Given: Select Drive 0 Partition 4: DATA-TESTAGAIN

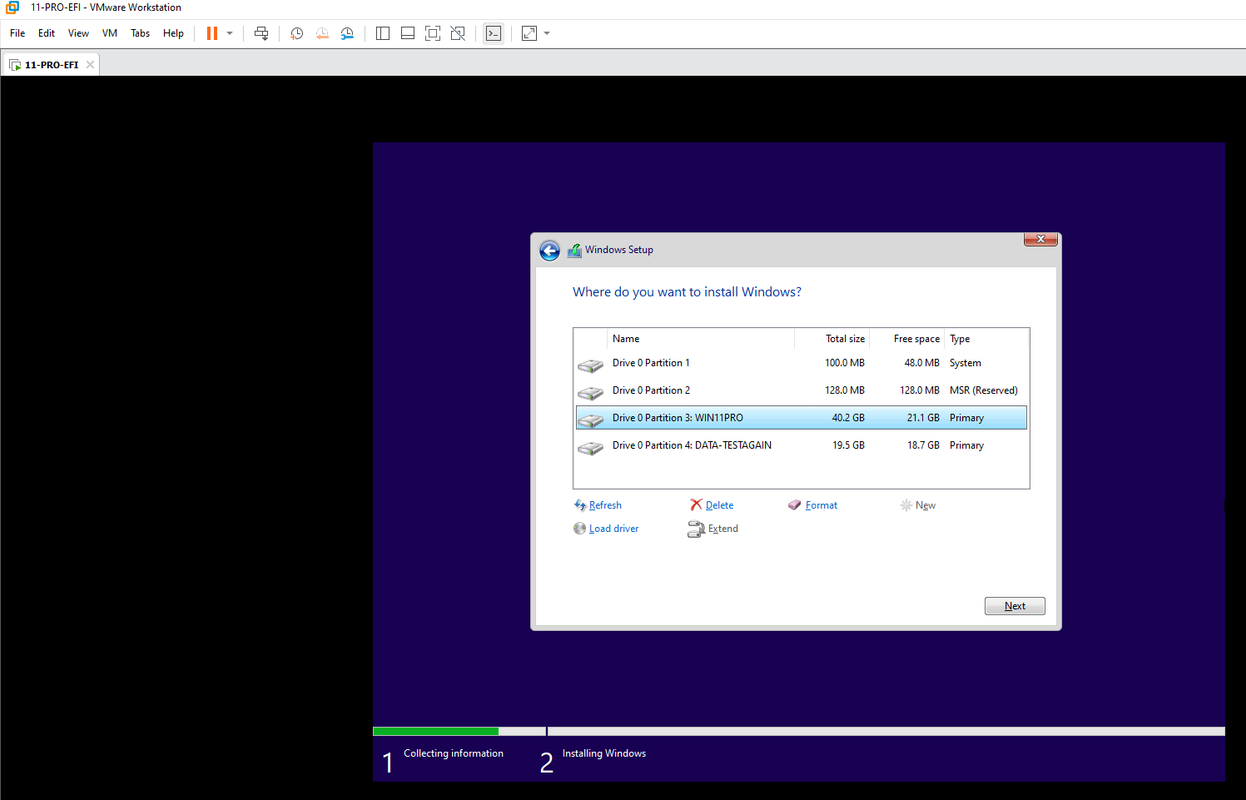Looking at the screenshot, I should click(801, 445).
